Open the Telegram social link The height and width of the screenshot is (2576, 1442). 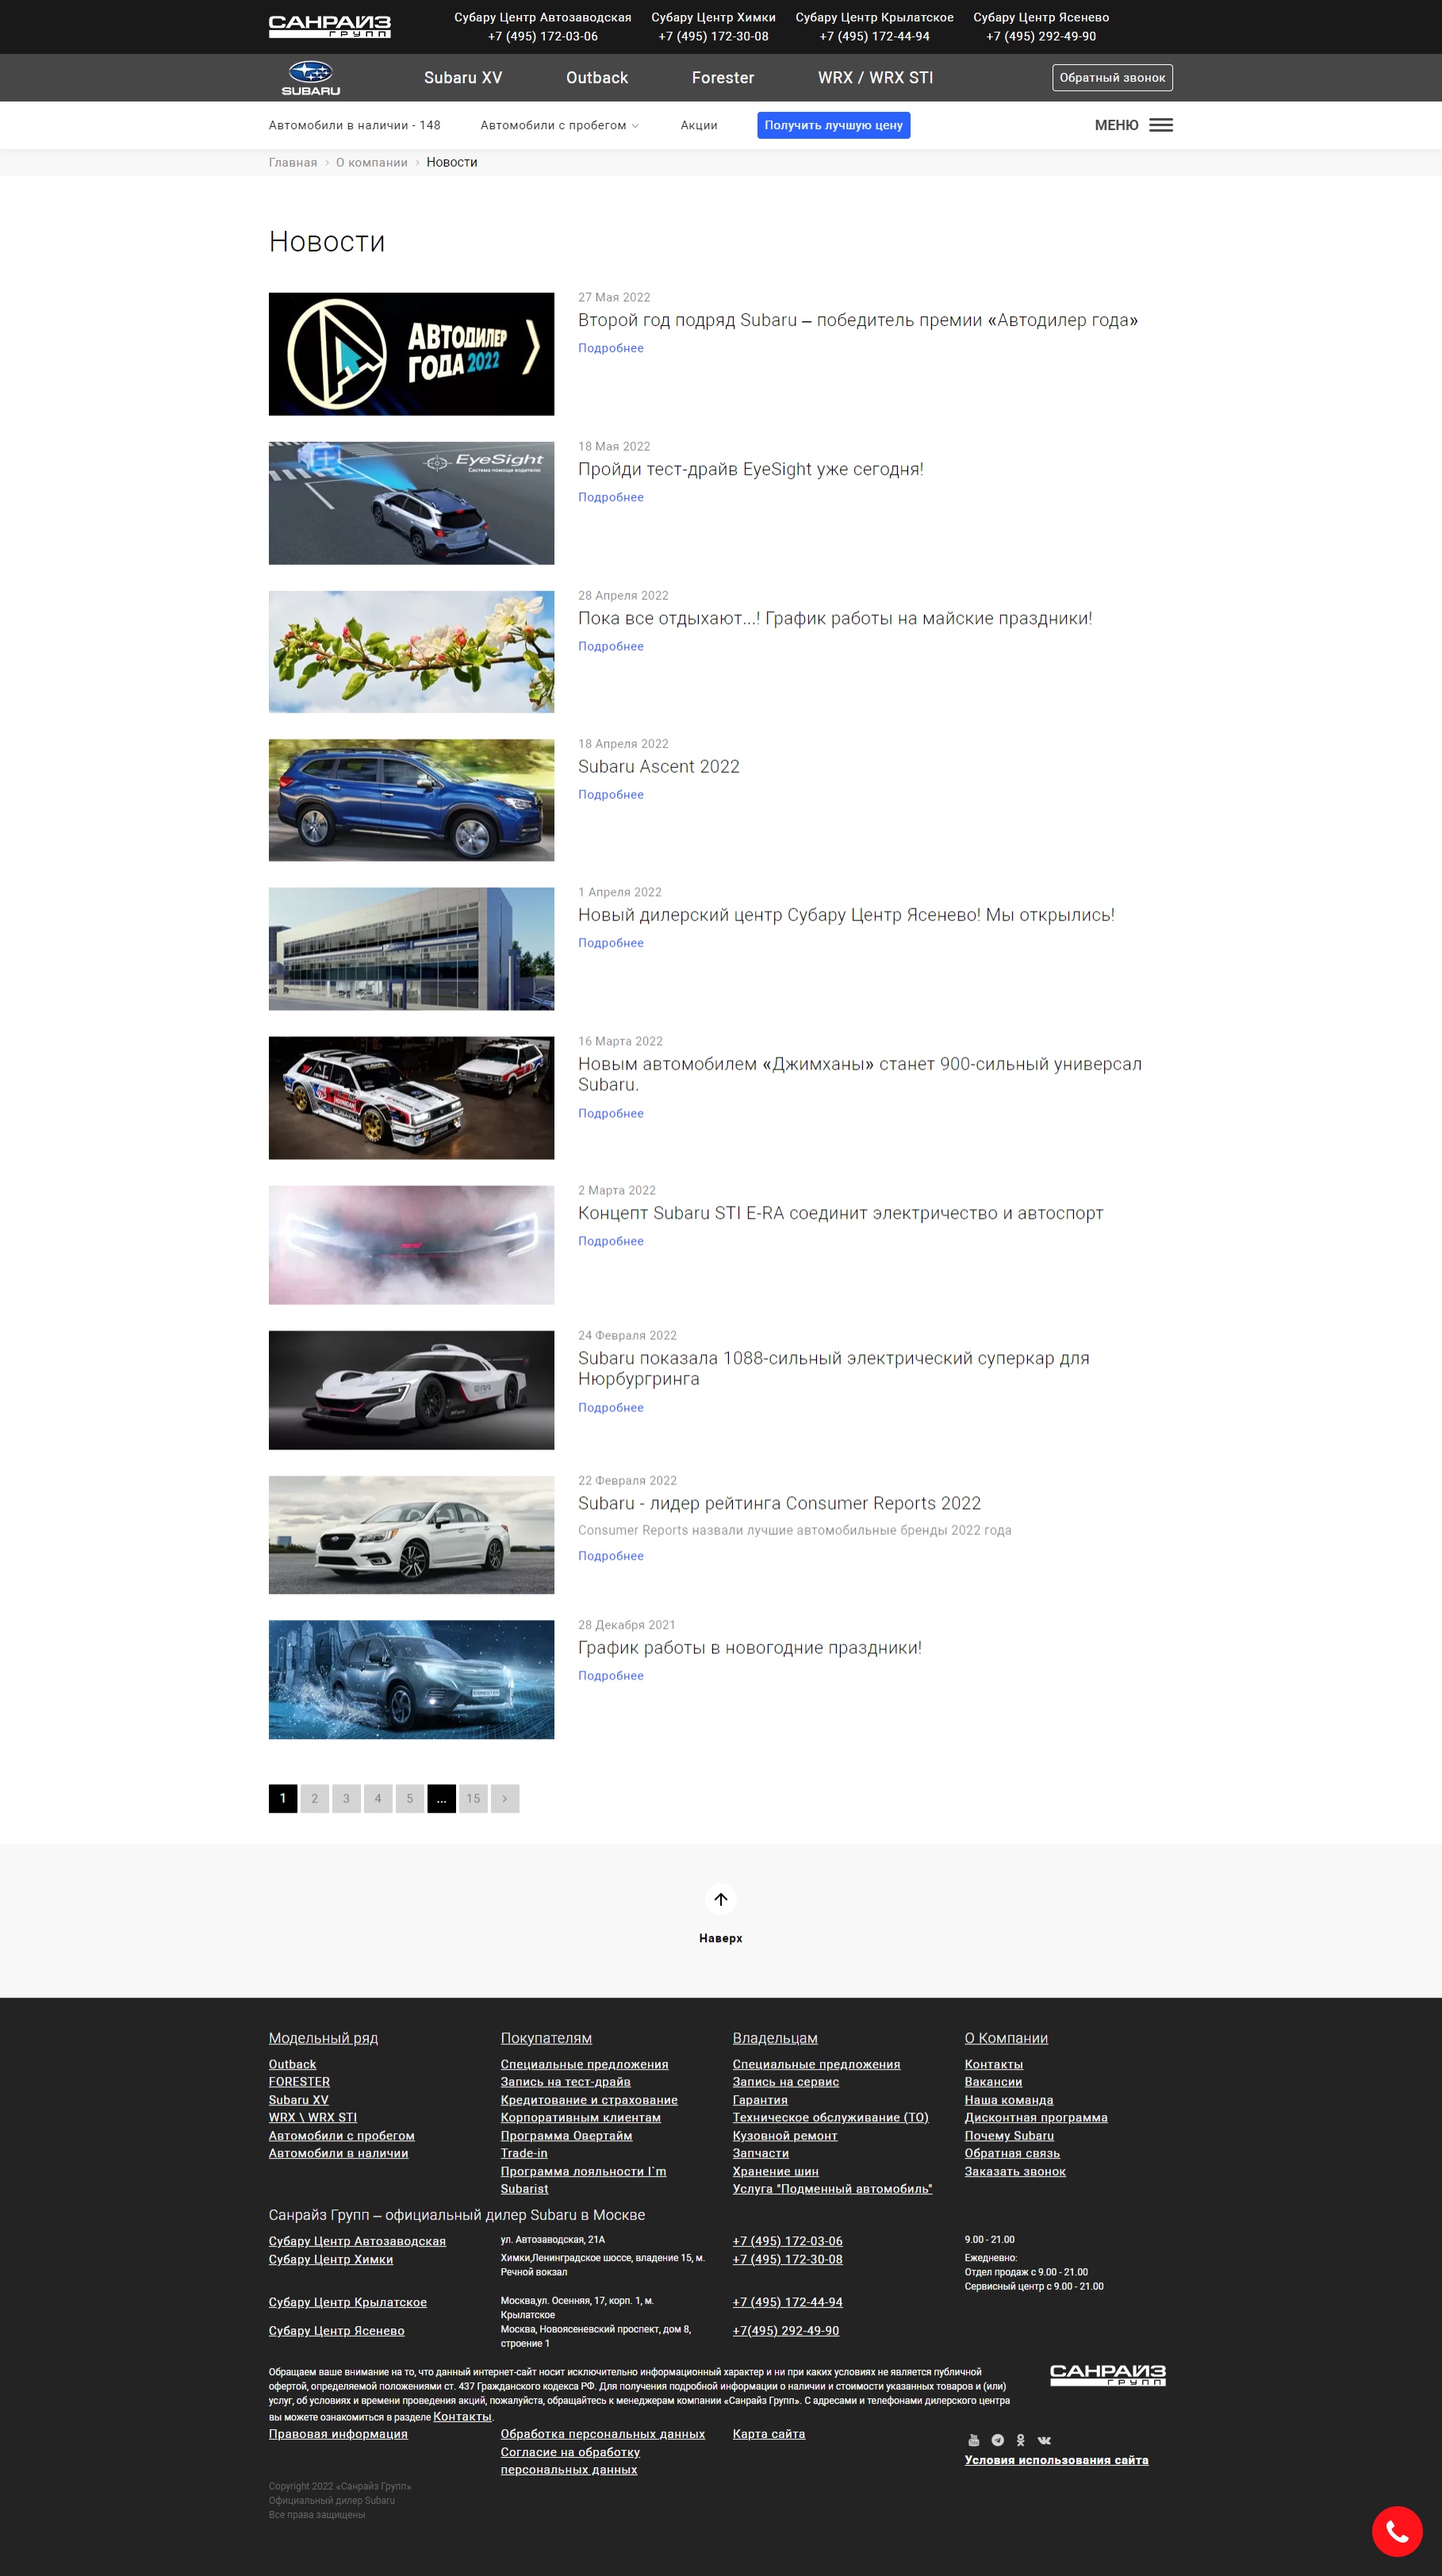(x=997, y=2440)
